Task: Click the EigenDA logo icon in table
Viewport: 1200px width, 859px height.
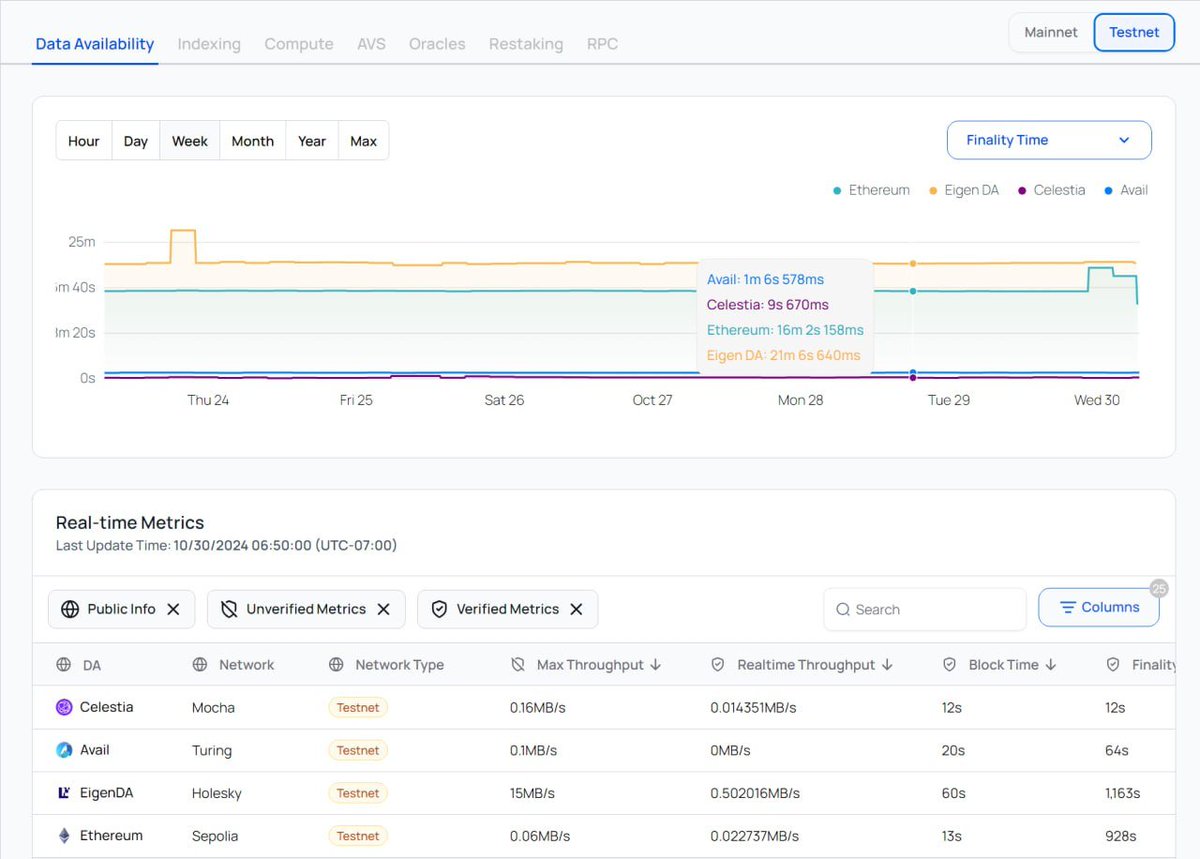Action: click(x=64, y=793)
